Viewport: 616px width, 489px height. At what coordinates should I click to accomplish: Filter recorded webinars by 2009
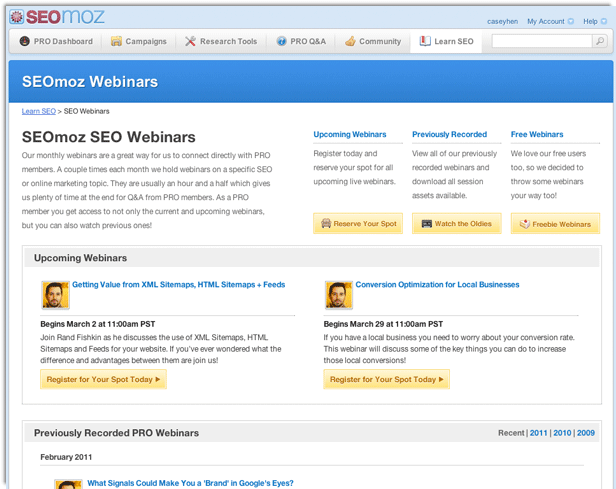[x=586, y=433]
